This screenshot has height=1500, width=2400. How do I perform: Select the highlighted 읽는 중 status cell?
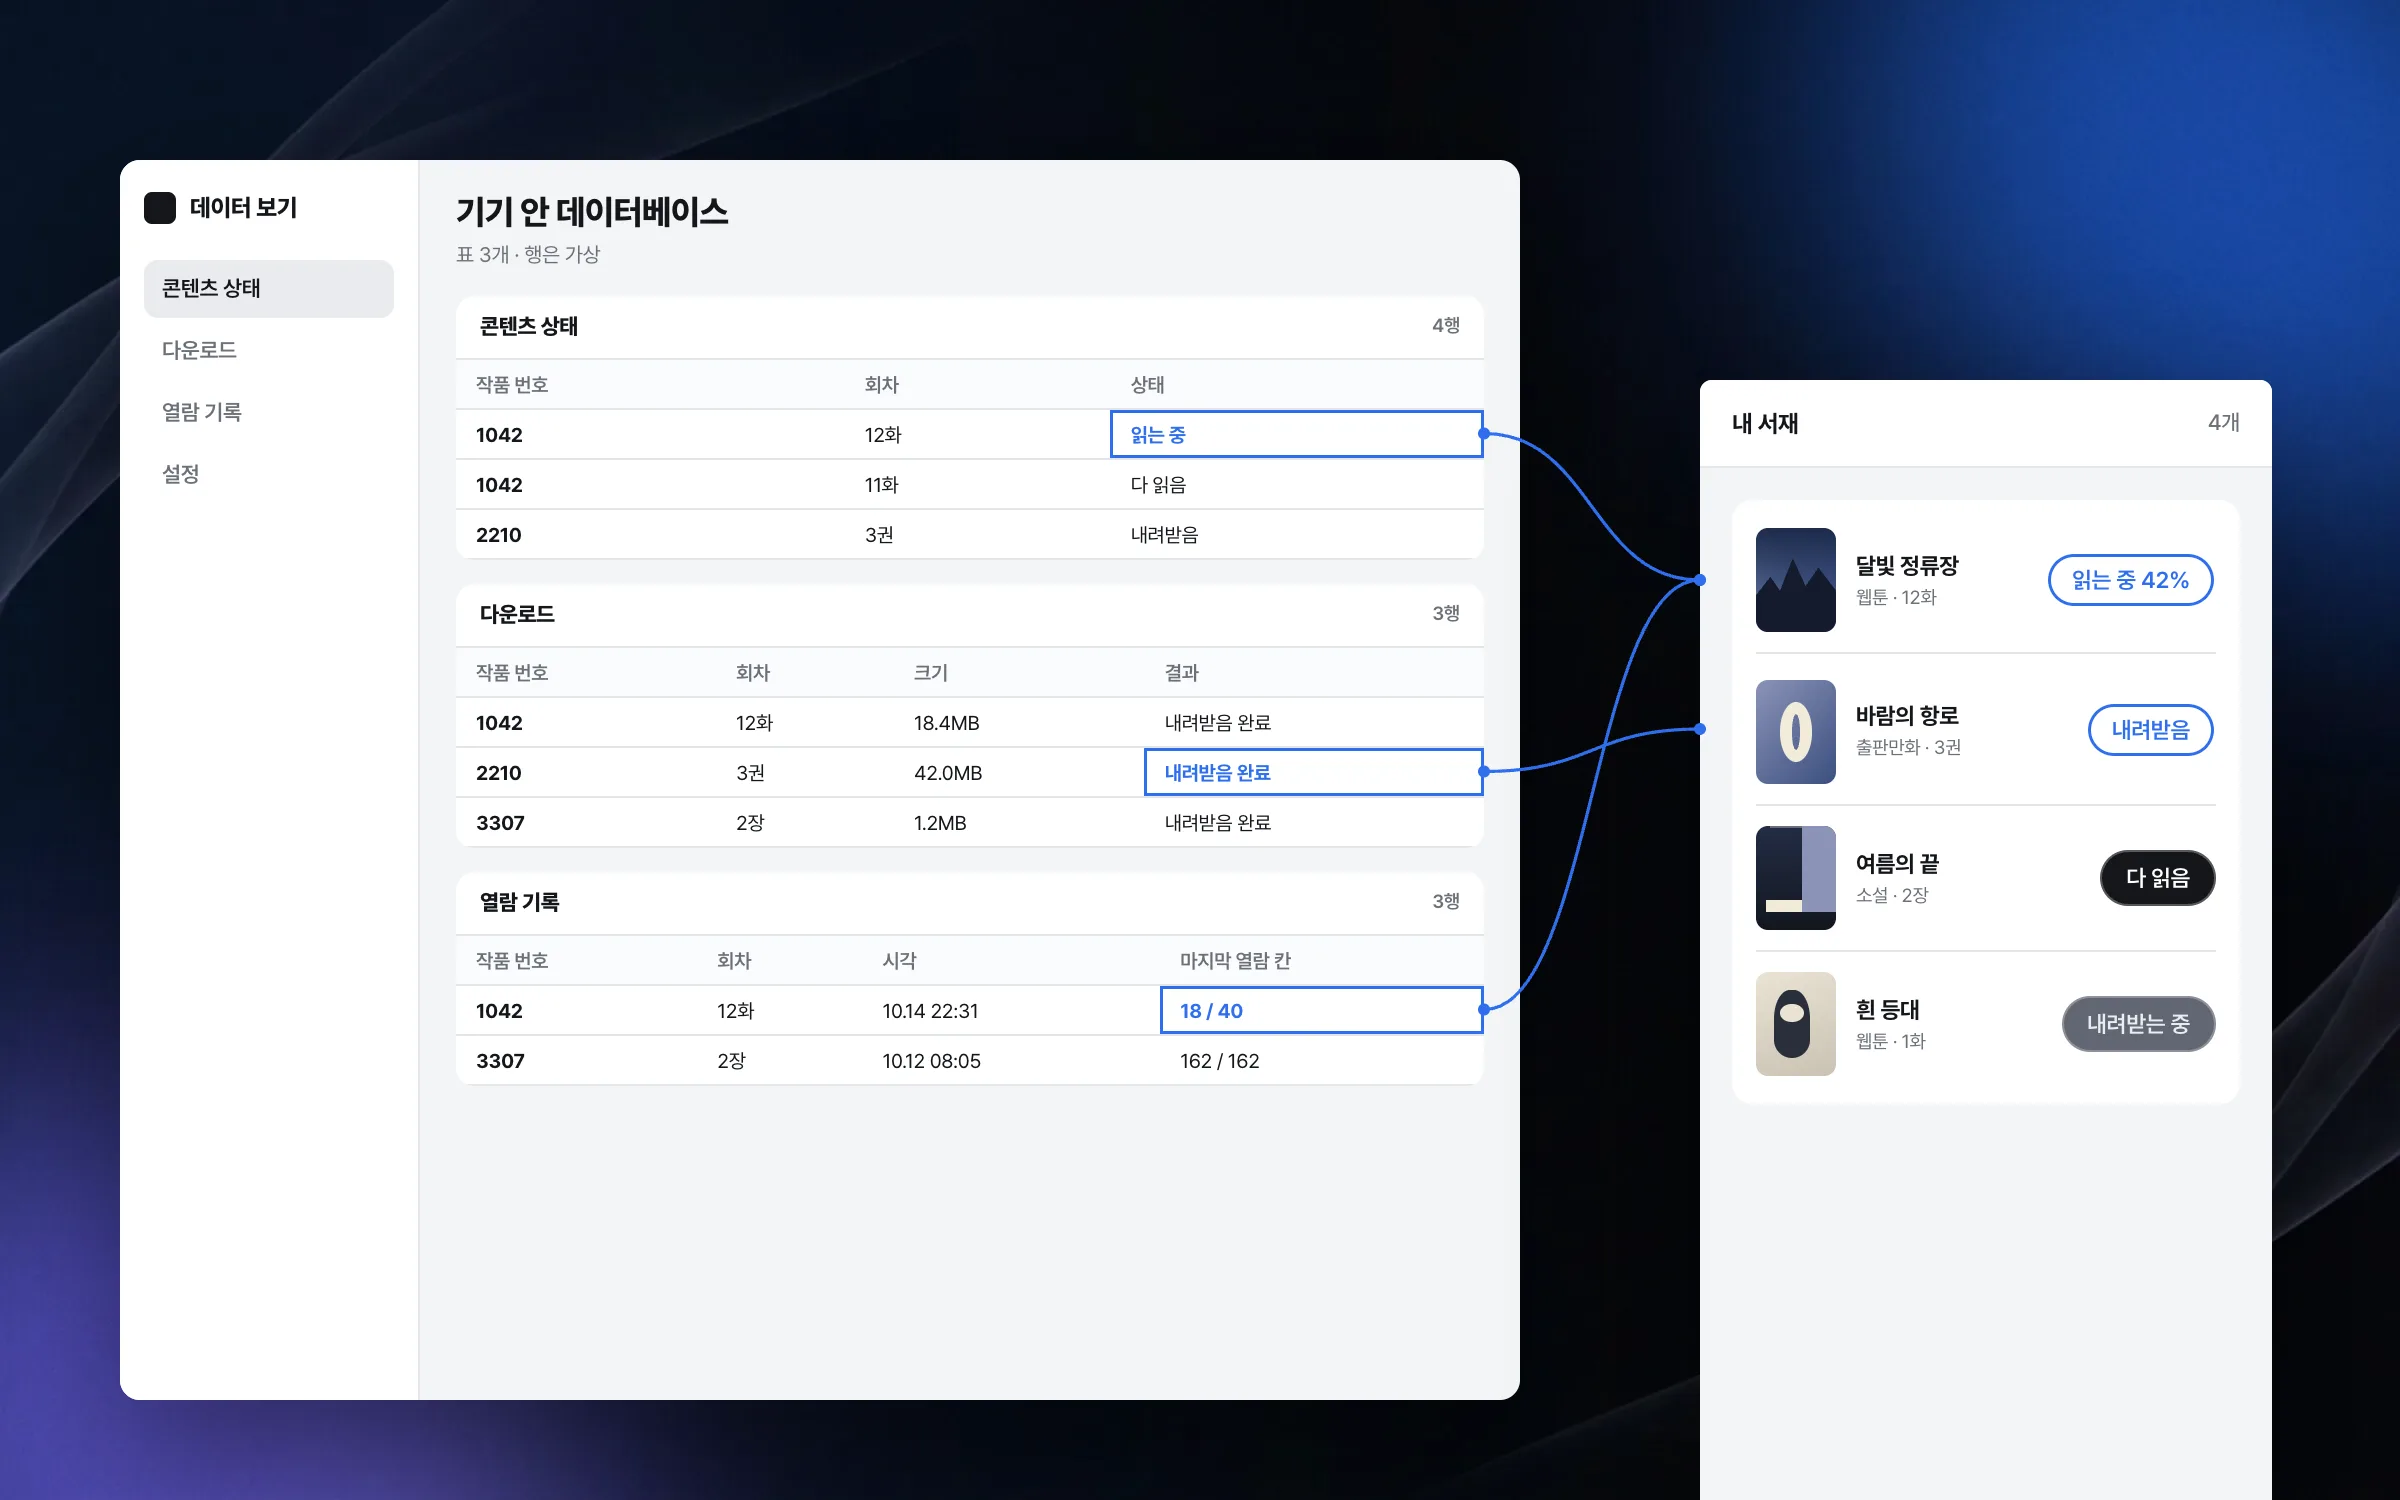1296,435
